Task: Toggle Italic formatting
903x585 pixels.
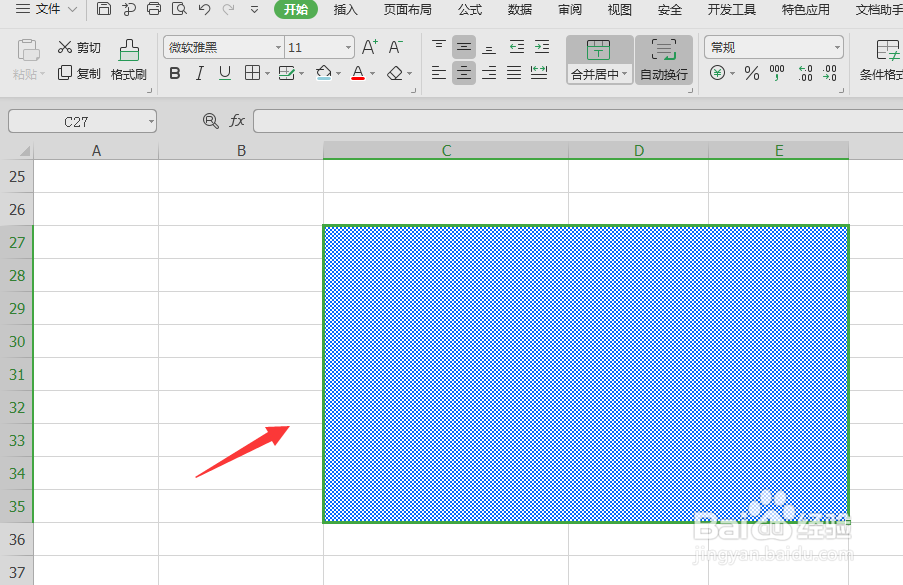Action: point(200,73)
